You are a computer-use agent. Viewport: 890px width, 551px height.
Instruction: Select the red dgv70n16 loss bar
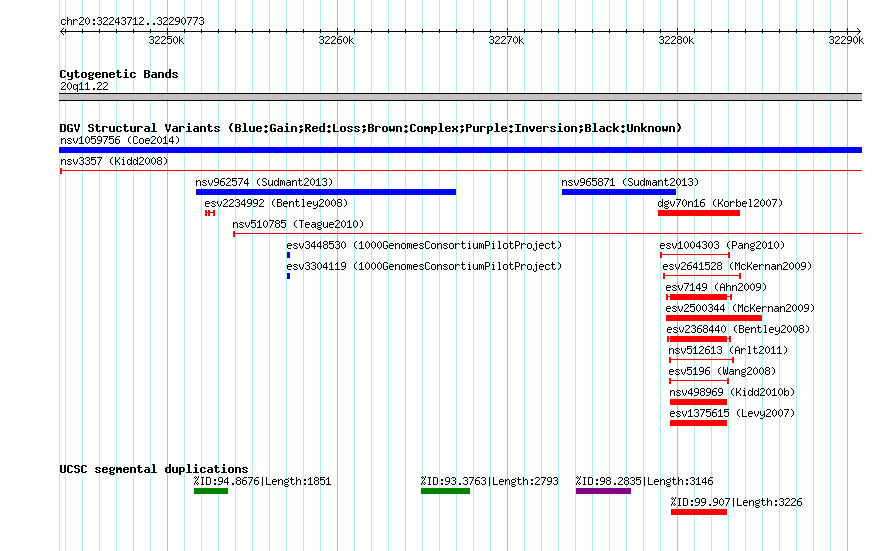[x=699, y=213]
